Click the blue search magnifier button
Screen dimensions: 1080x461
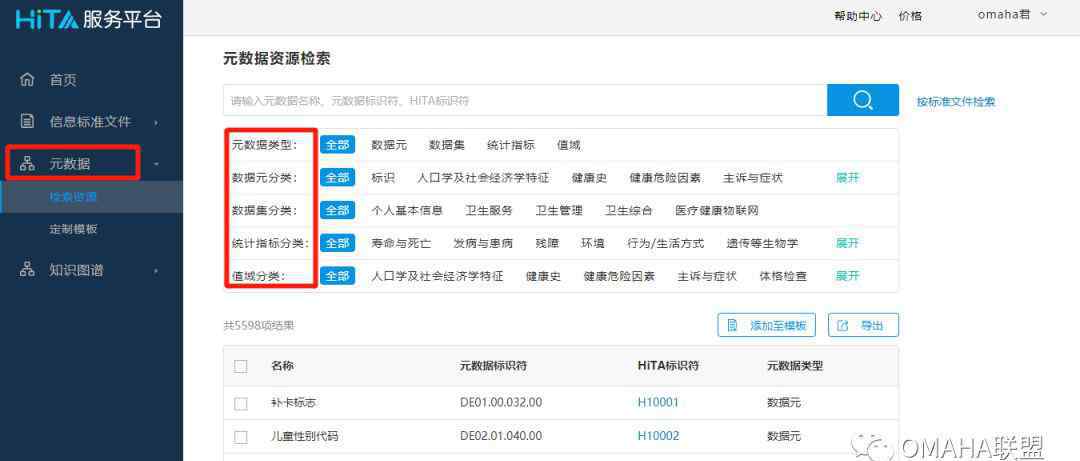click(x=862, y=100)
